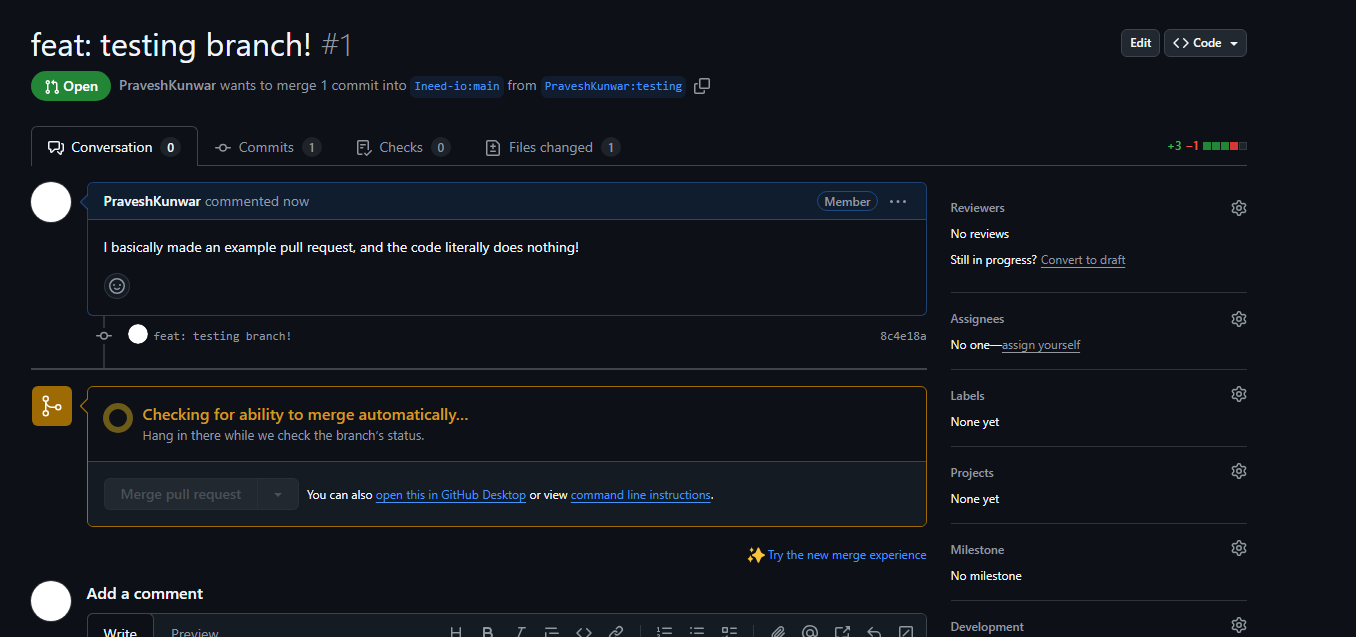Click the Labels sidebar heading
The height and width of the screenshot is (637, 1356).
967,396
